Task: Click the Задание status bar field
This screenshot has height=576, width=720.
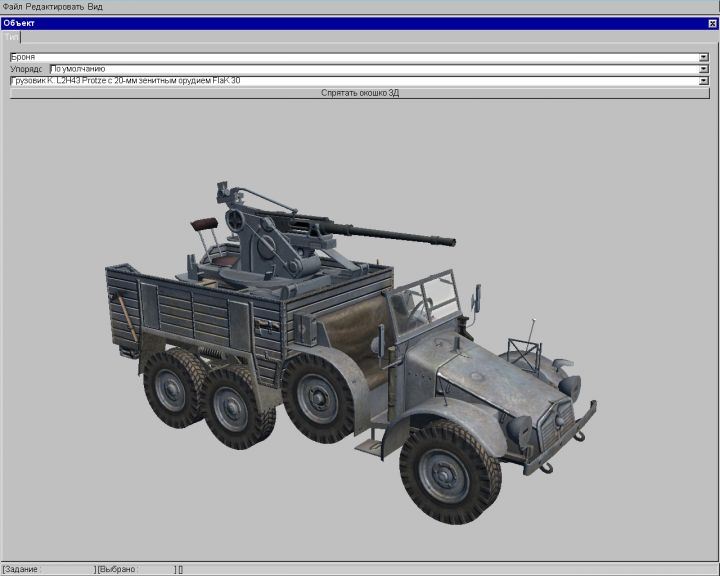Action: [x=50, y=569]
